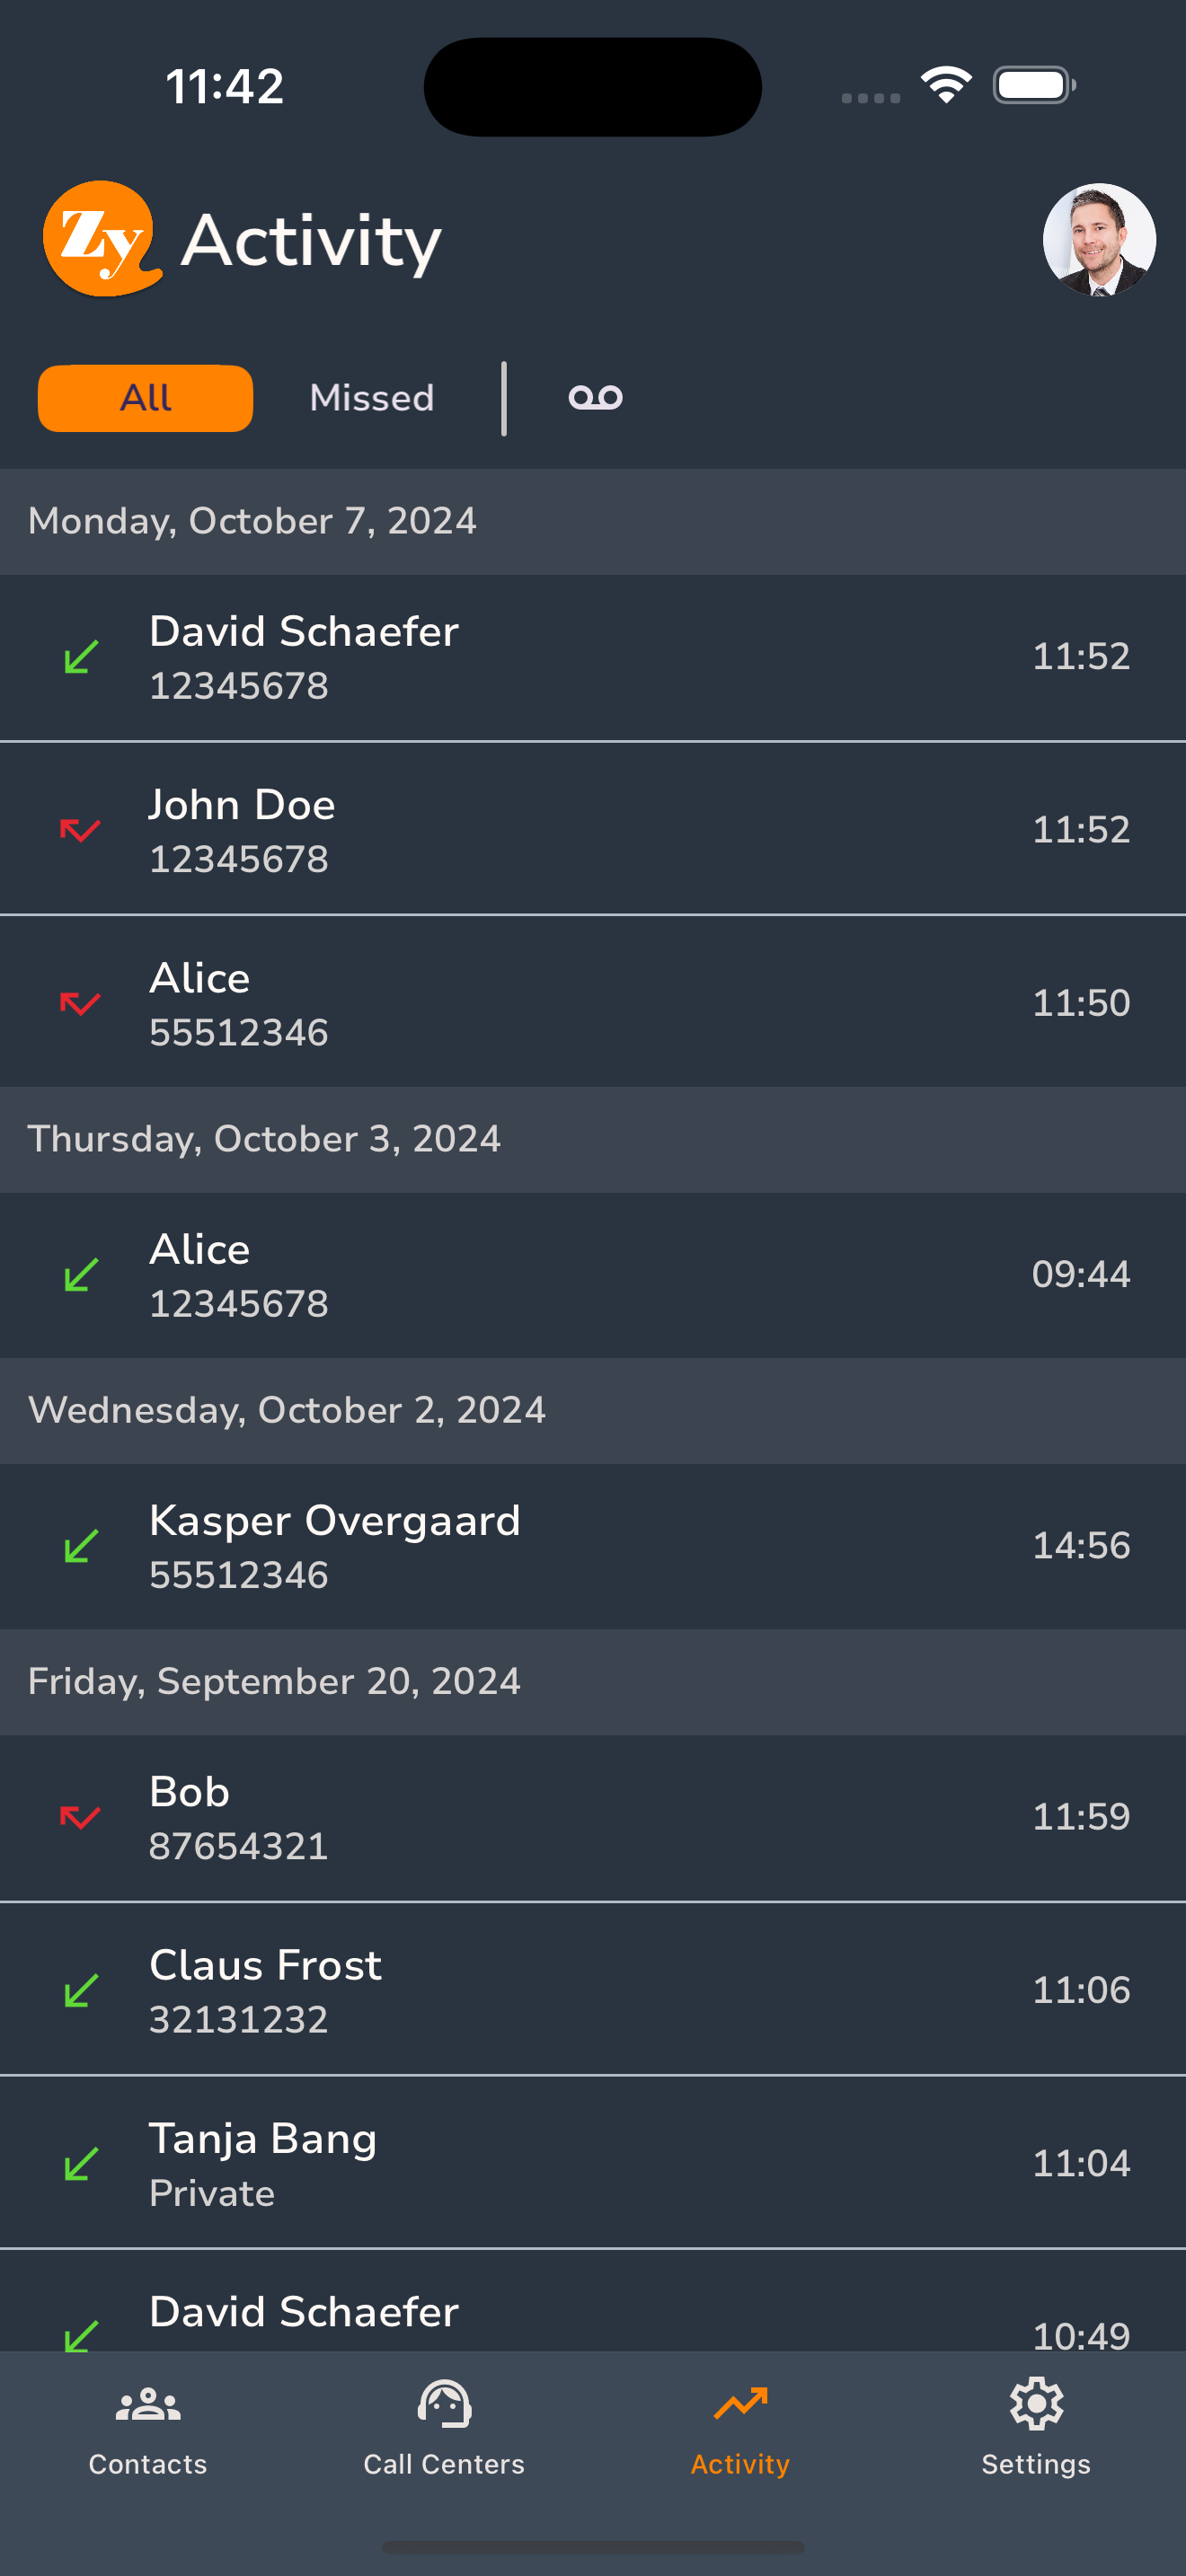Tap the Friday, September 20, 2024 header
The height and width of the screenshot is (2576, 1186).
pos(593,1682)
